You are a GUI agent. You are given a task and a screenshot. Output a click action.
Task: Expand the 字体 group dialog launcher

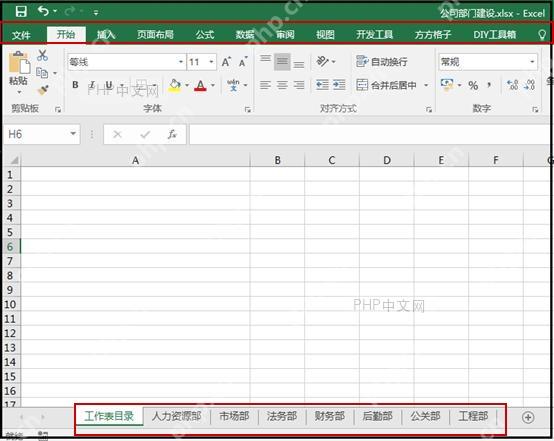pos(248,110)
